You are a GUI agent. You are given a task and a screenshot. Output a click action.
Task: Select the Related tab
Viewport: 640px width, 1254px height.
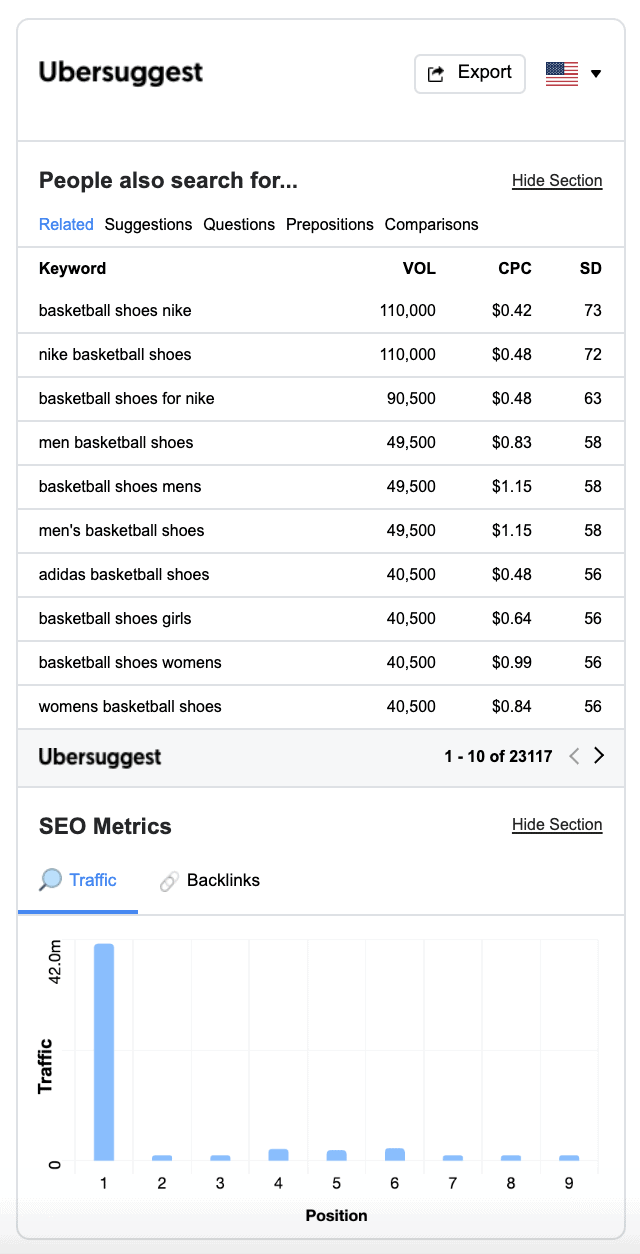(66, 225)
